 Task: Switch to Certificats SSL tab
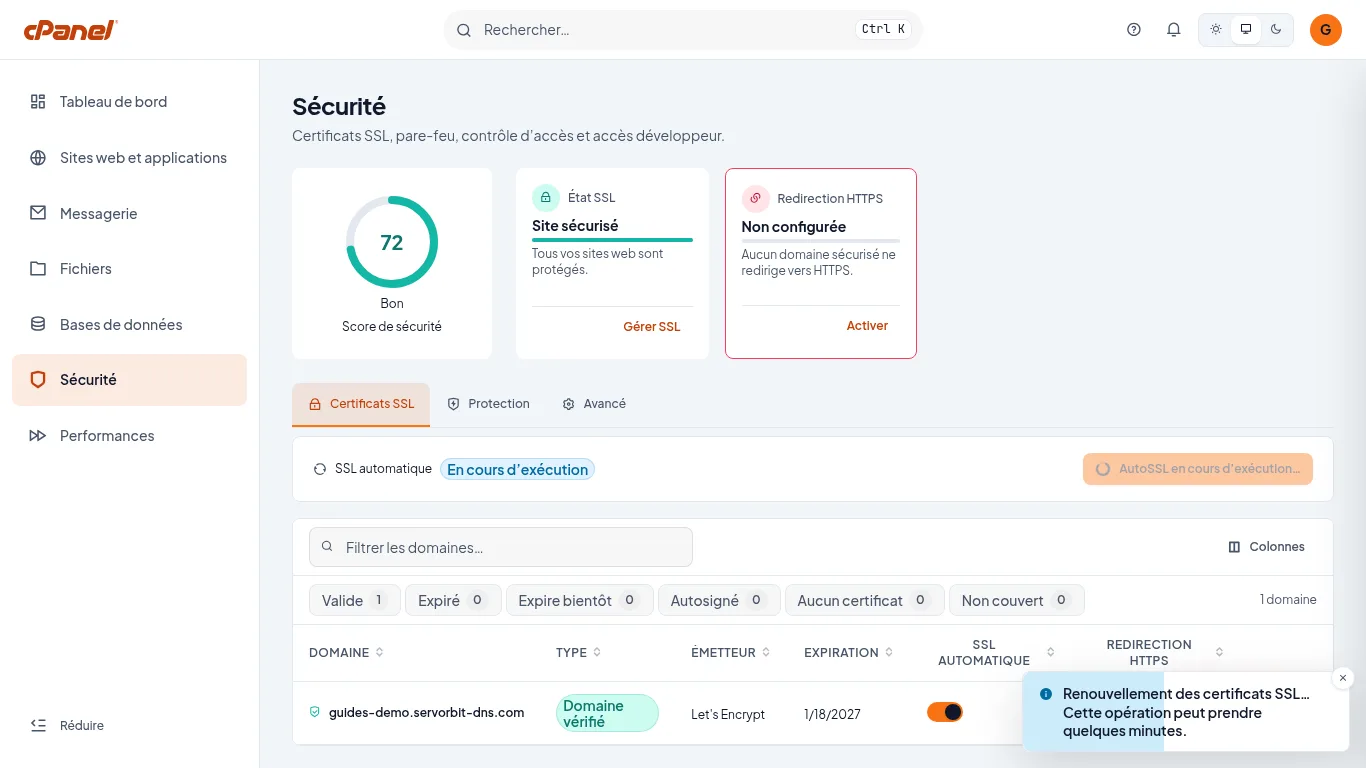click(361, 404)
